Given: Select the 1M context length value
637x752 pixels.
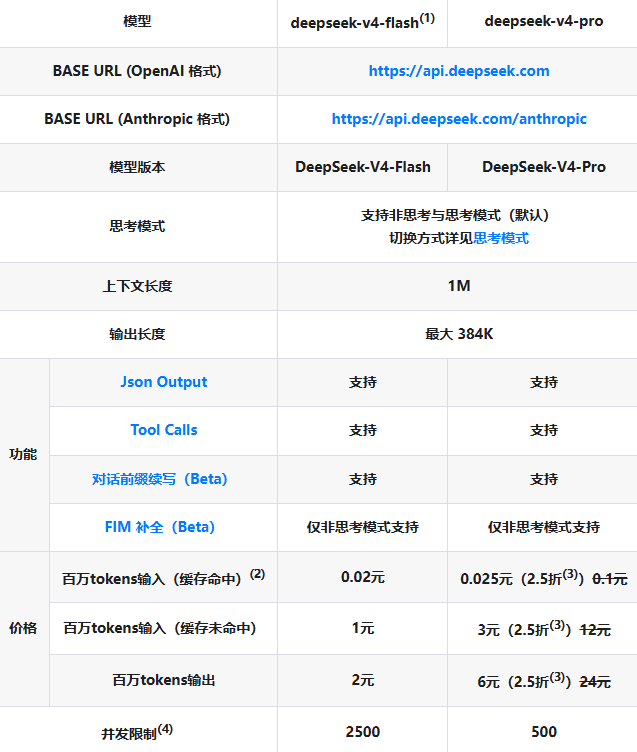Looking at the screenshot, I should click(459, 286).
